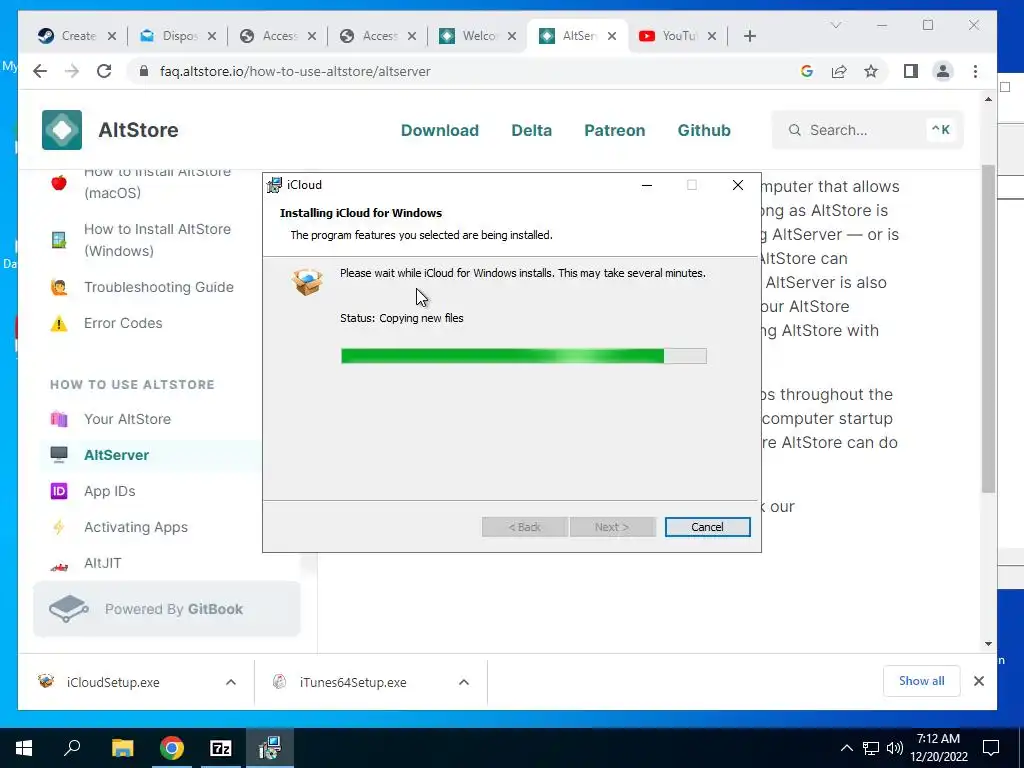The height and width of the screenshot is (768, 1024).
Task: Open 7-Zip from the taskbar
Action: (x=221, y=748)
